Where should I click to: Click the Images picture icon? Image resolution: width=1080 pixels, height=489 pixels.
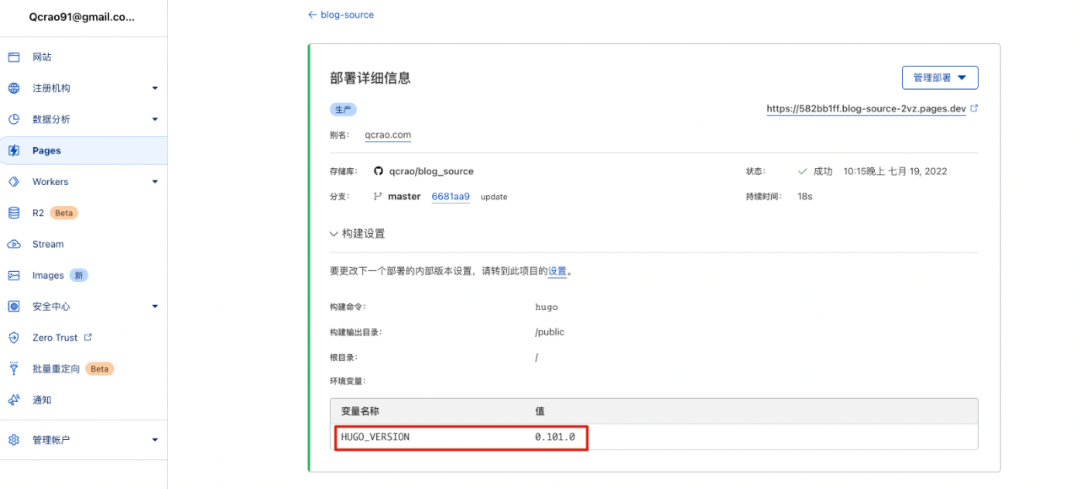(x=14, y=275)
